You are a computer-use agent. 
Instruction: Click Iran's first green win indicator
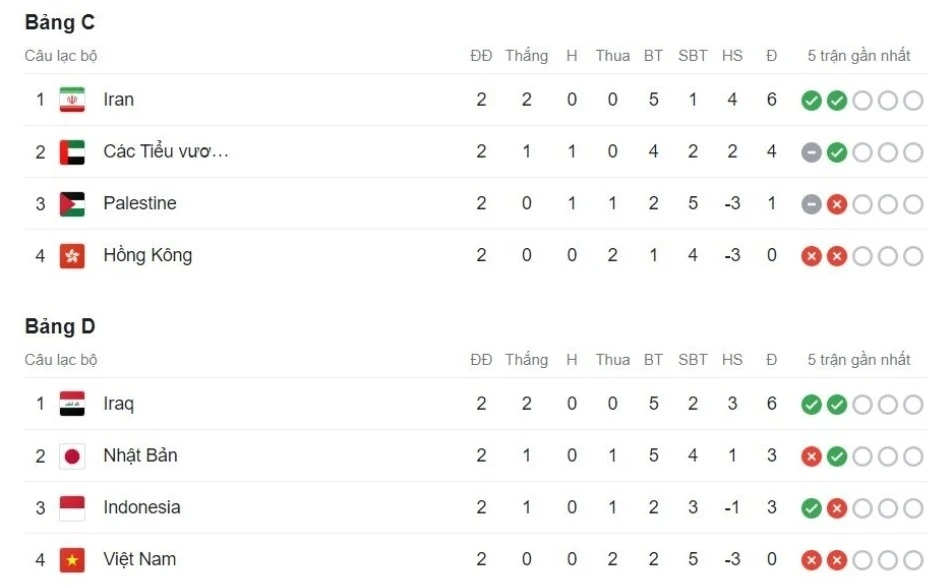coord(811,100)
